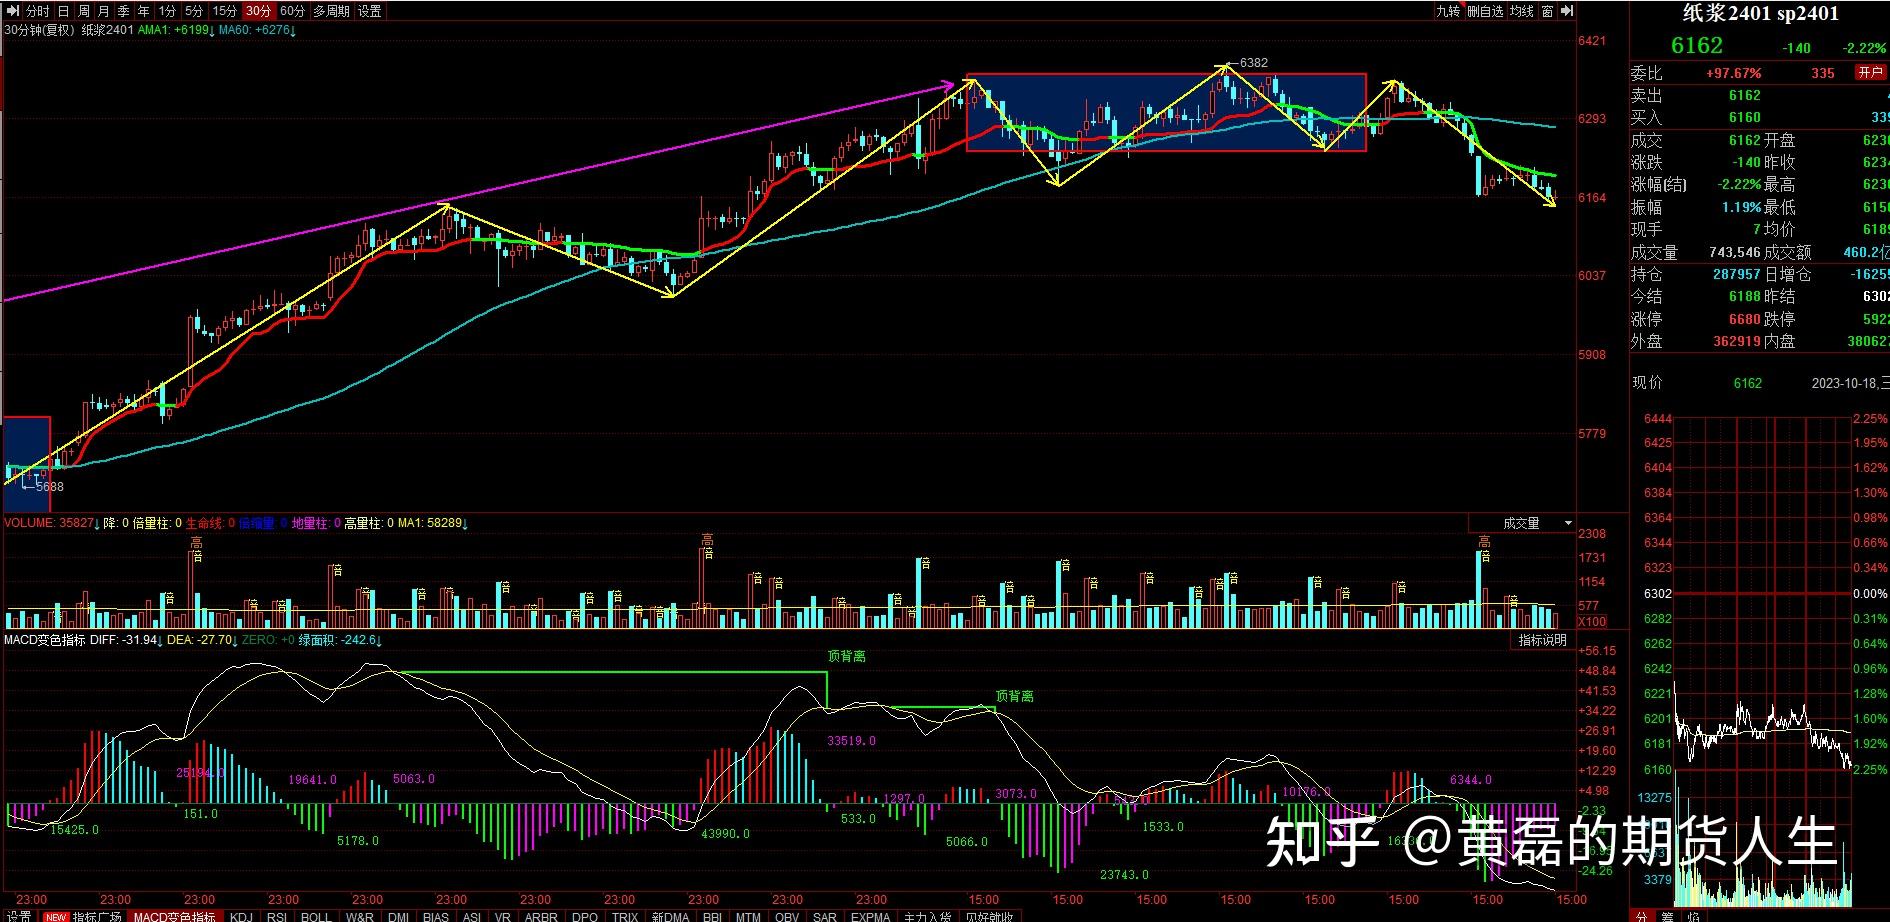Switch to the OBV indicator
This screenshot has height=922, width=1890.
tap(787, 915)
